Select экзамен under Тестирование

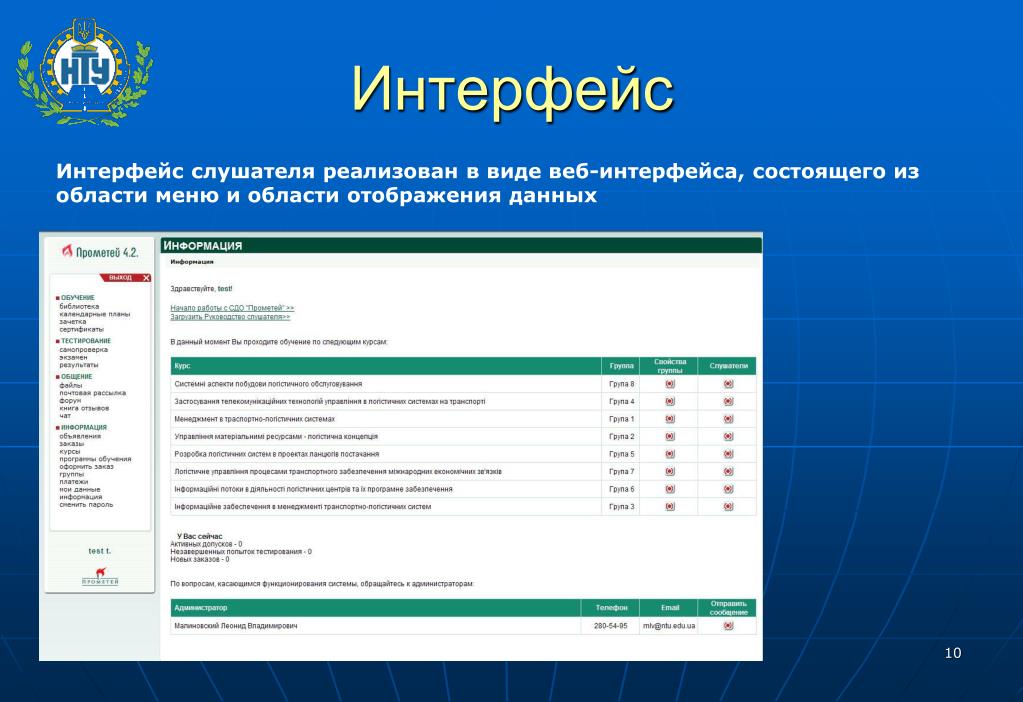click(73, 358)
